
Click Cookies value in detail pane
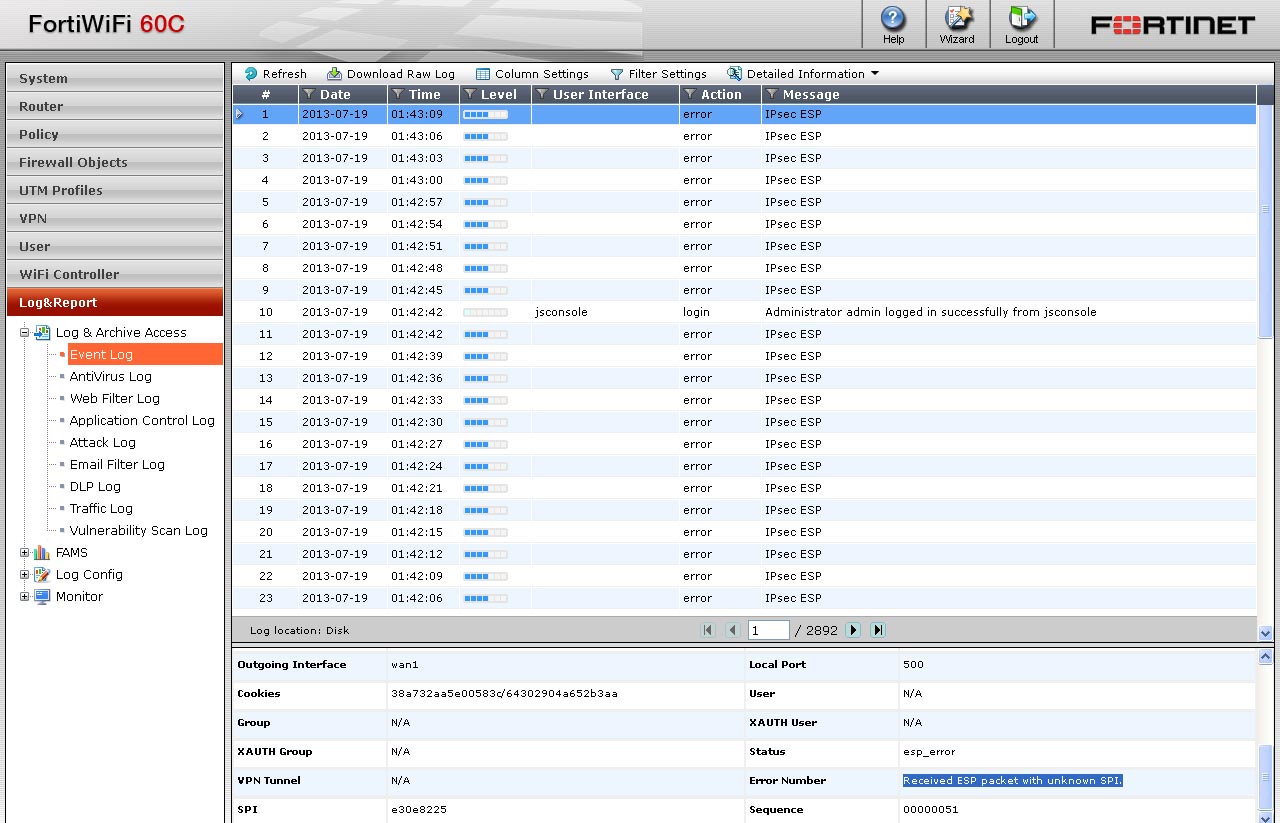pyautogui.click(x=504, y=694)
